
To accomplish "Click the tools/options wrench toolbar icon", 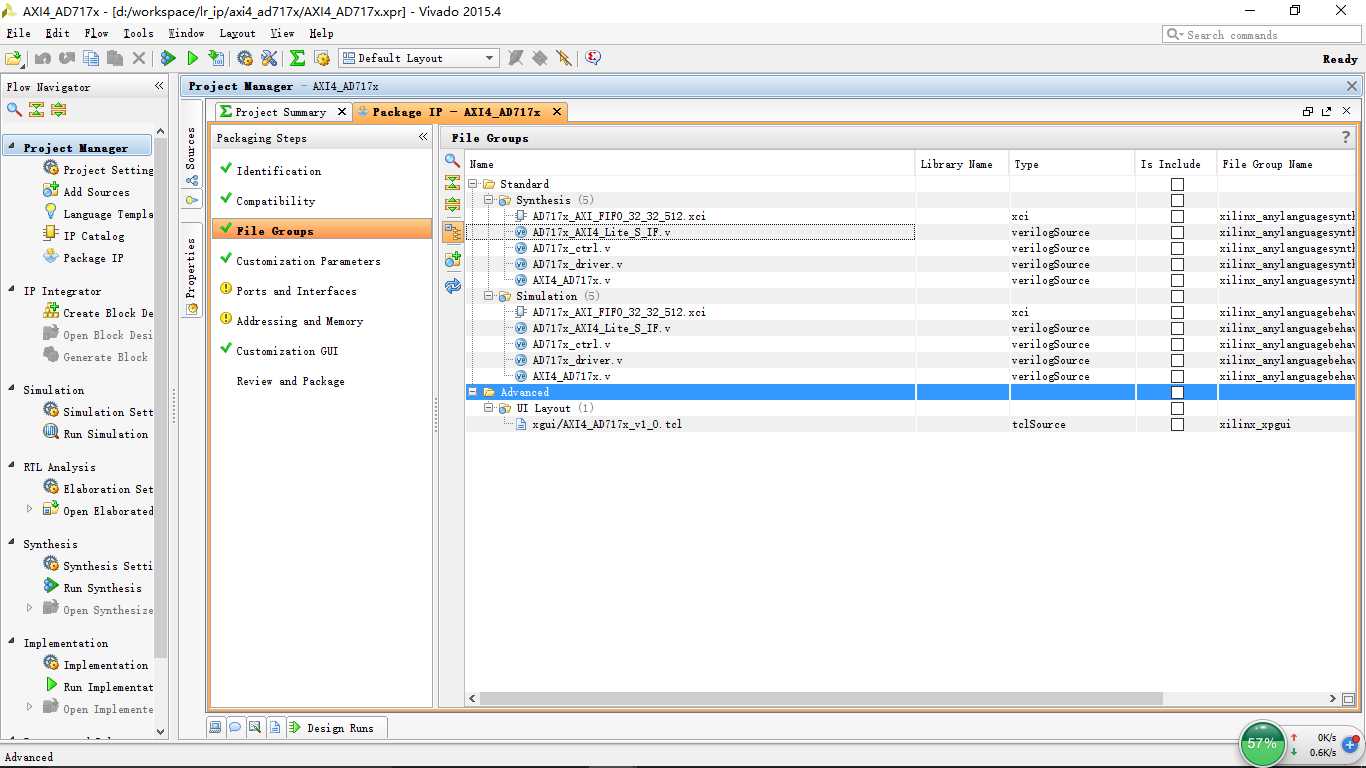I will coord(269,58).
